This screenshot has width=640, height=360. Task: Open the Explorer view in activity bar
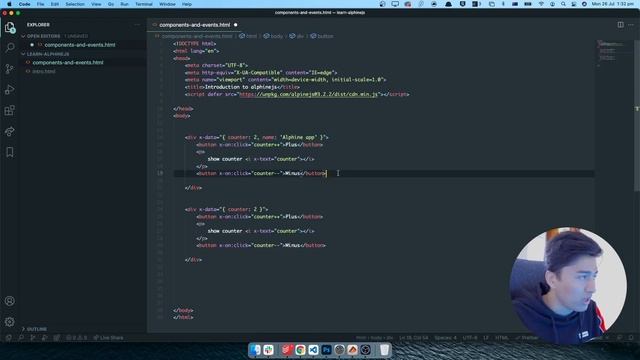[x=10, y=28]
